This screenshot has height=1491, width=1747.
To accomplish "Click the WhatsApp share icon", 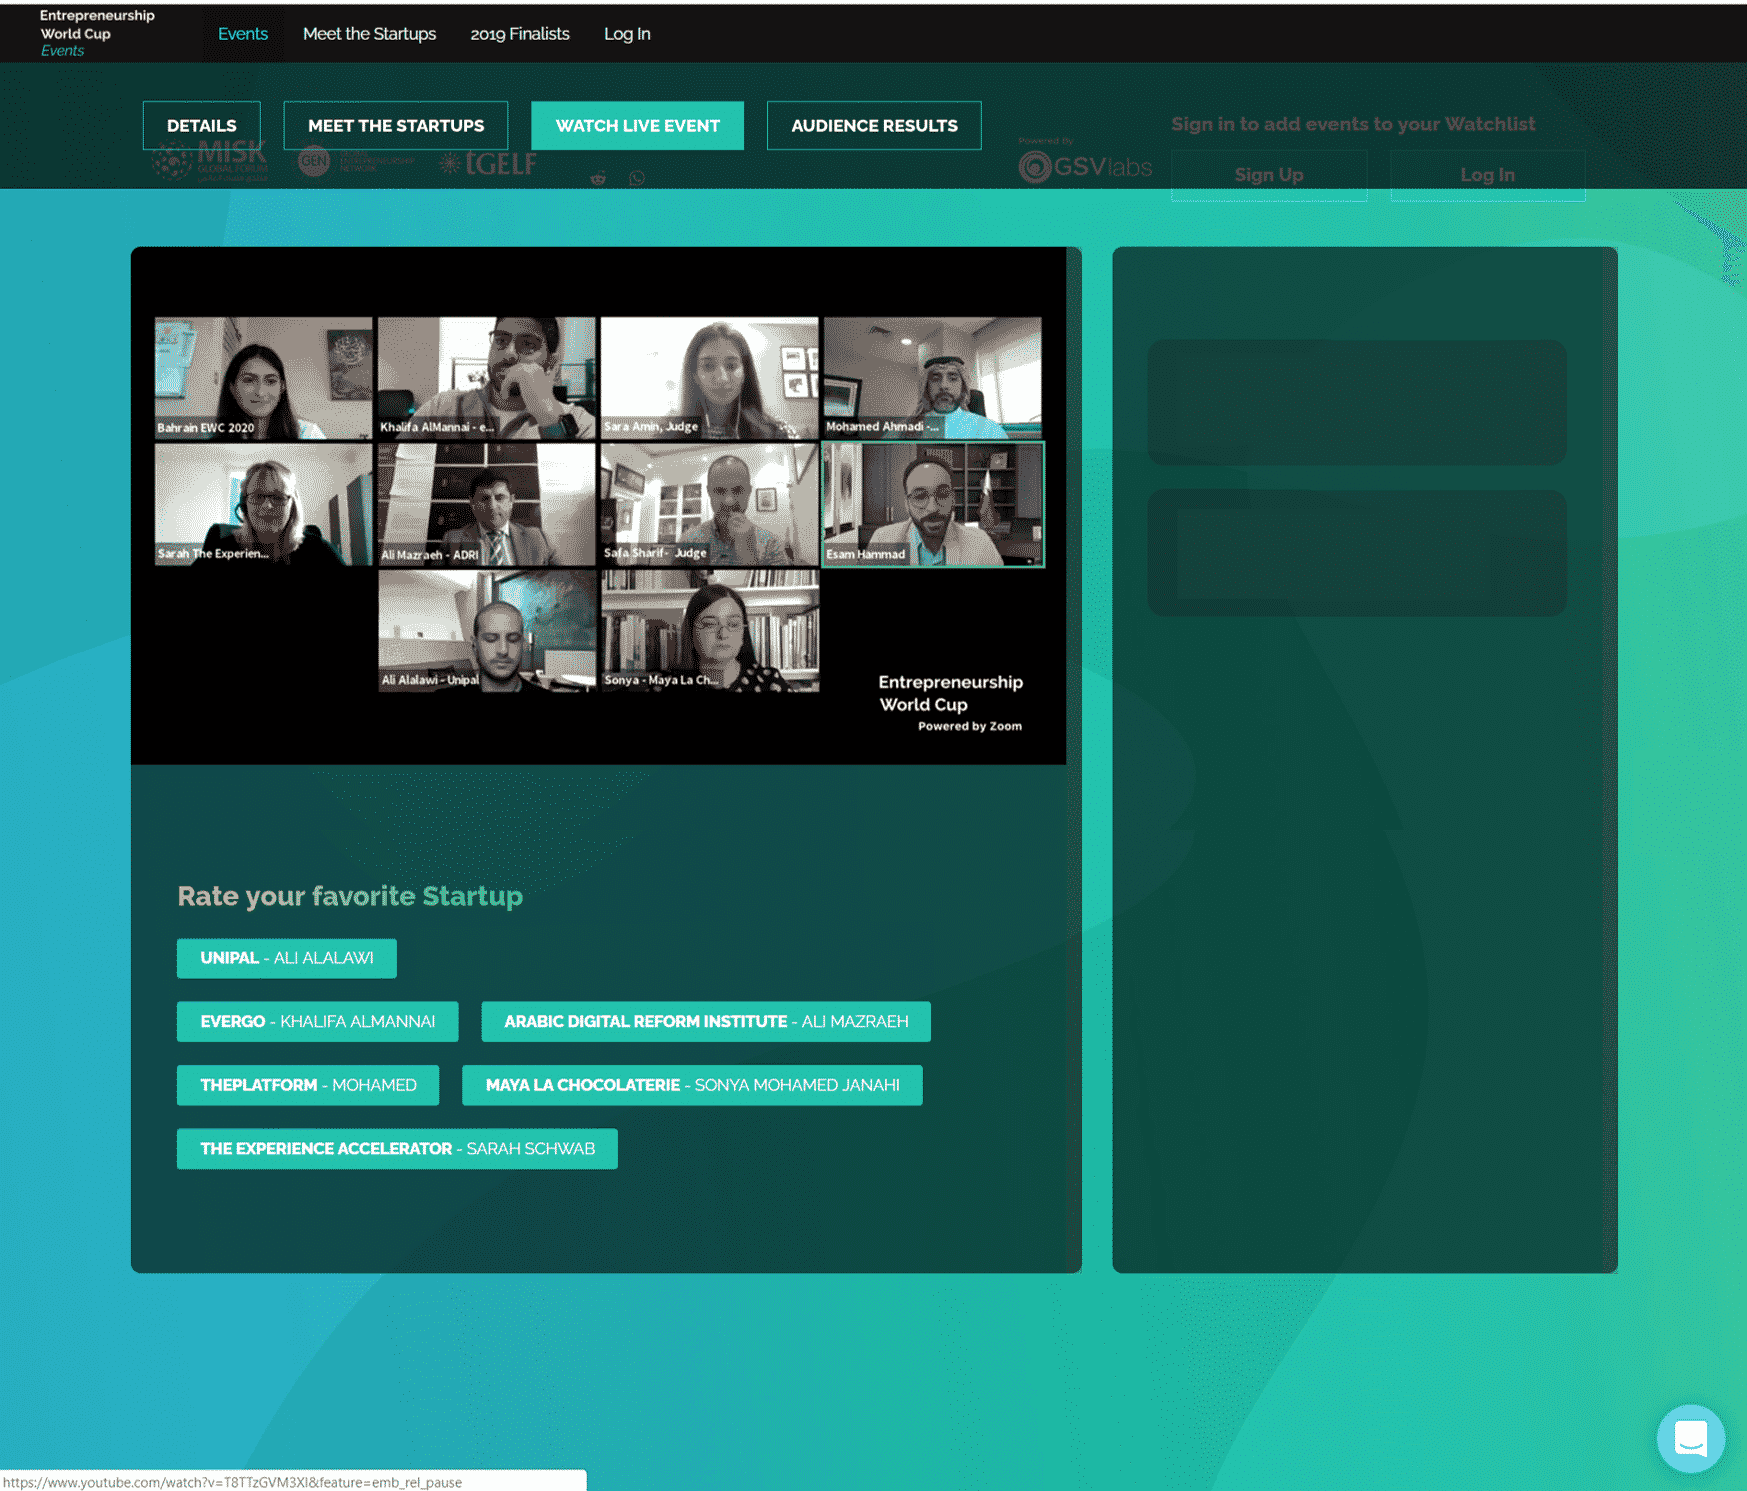I will click(x=637, y=178).
